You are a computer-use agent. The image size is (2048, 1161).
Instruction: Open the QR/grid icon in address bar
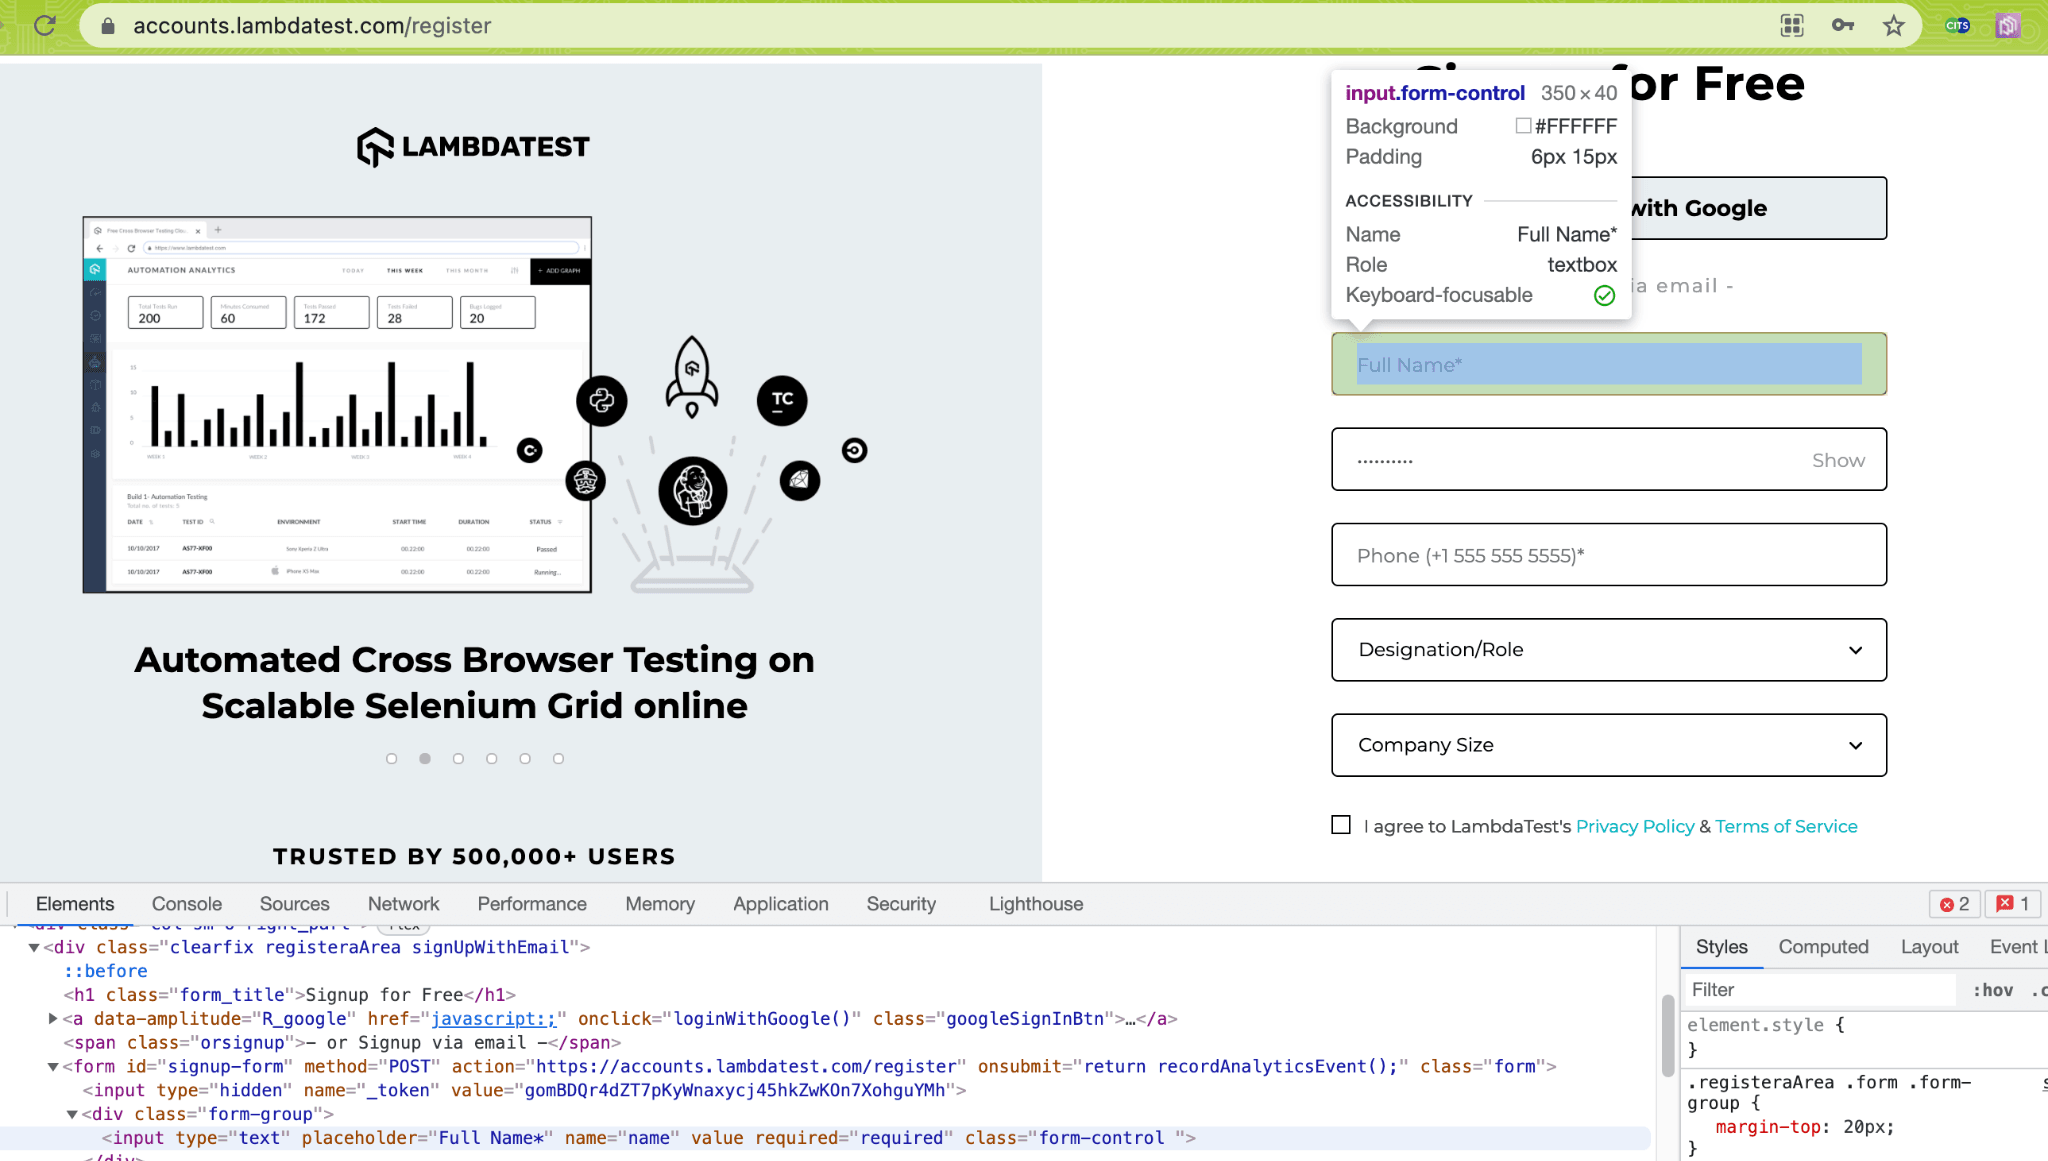point(1792,26)
